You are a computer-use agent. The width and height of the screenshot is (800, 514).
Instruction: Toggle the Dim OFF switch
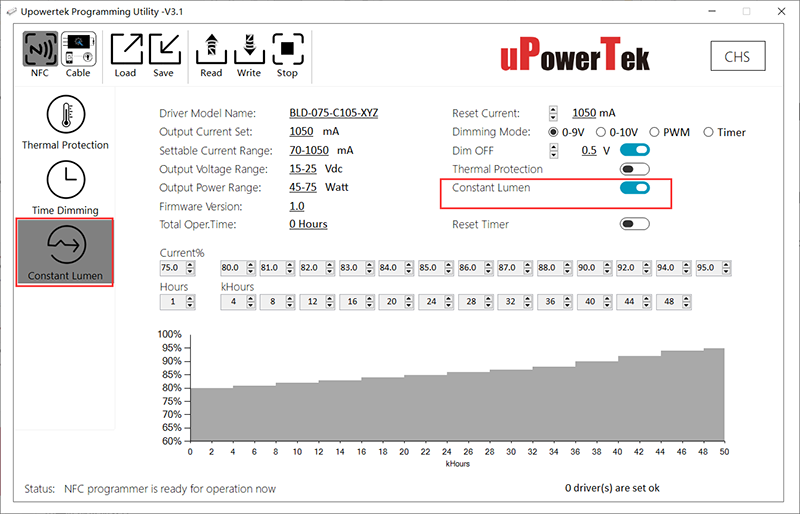point(635,150)
